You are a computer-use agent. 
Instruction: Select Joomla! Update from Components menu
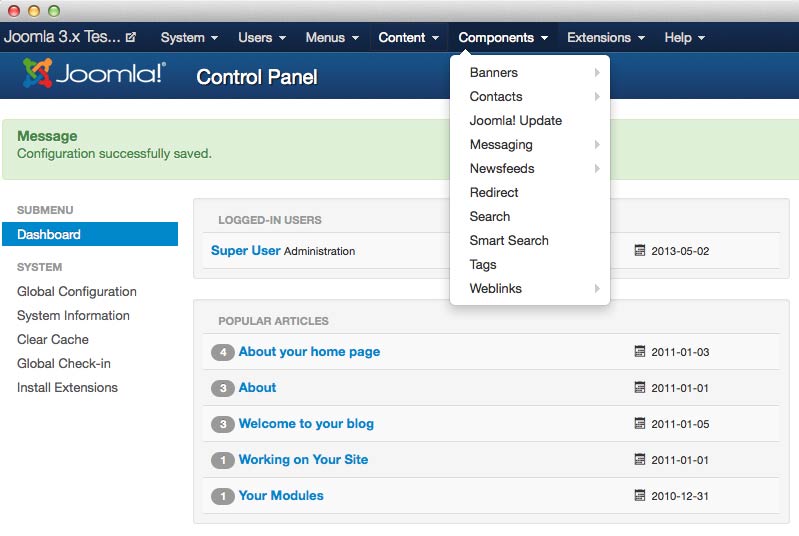(x=516, y=121)
